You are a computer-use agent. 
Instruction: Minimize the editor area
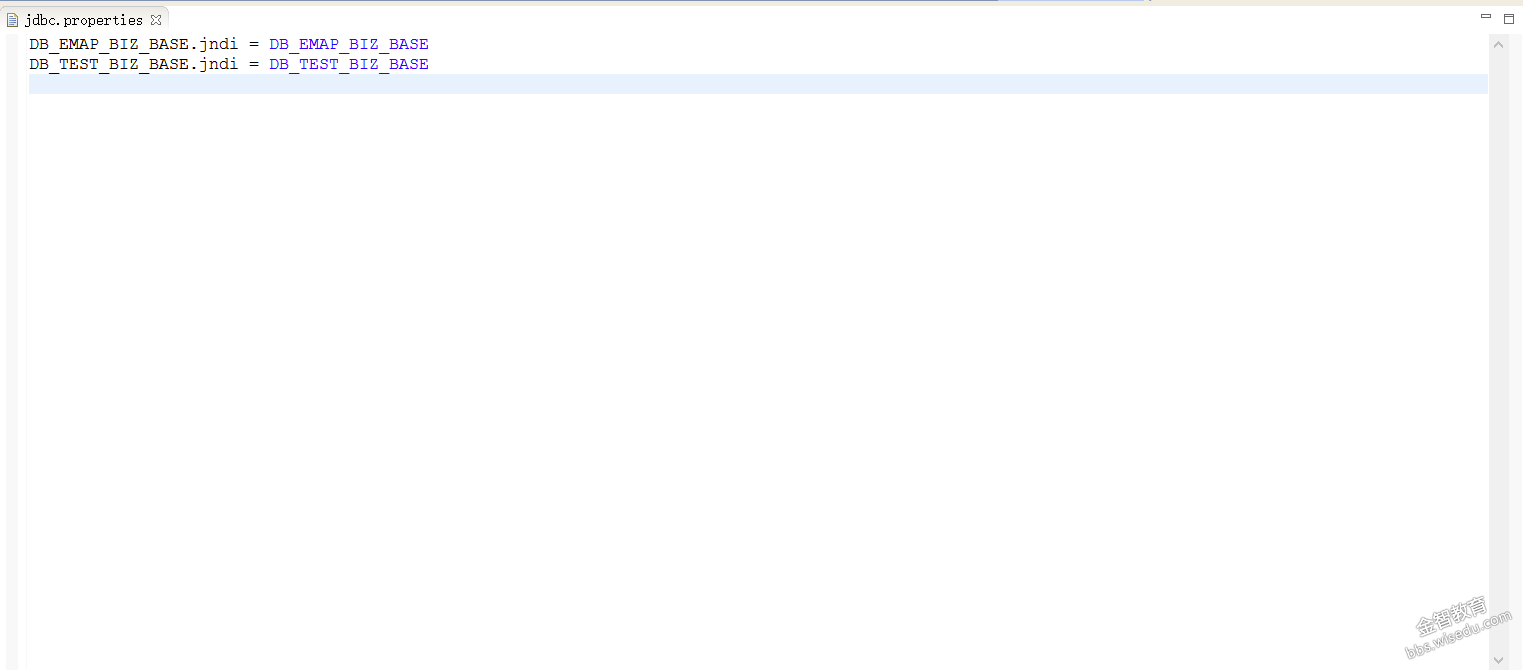(x=1487, y=18)
